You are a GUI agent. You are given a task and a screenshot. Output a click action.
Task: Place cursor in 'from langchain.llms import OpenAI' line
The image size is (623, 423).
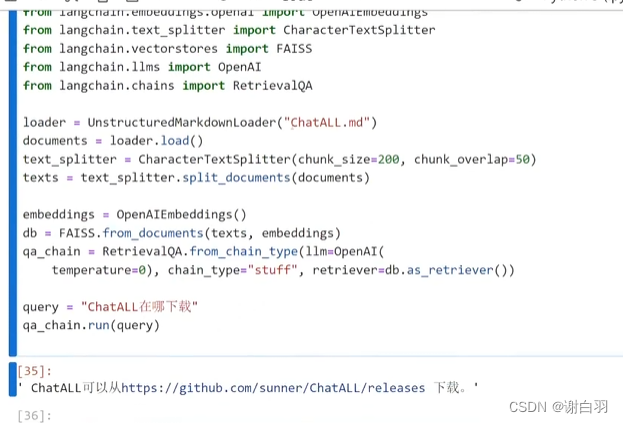pyautogui.click(x=142, y=67)
